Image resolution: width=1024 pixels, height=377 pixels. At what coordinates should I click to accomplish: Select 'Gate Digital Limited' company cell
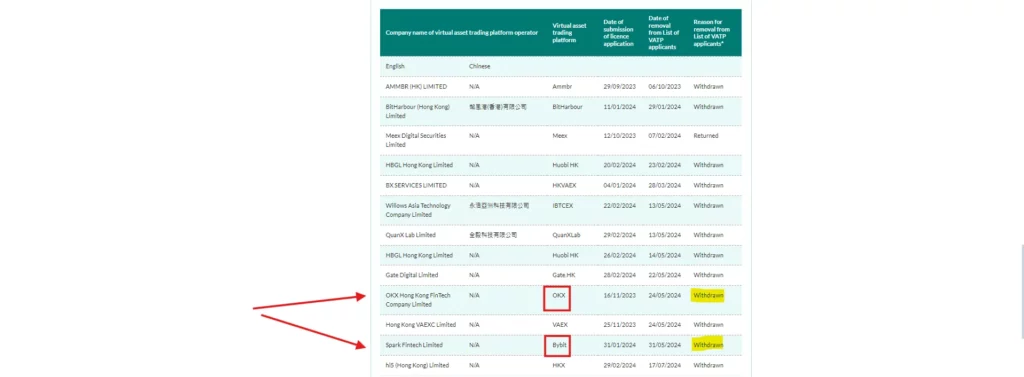[412, 275]
